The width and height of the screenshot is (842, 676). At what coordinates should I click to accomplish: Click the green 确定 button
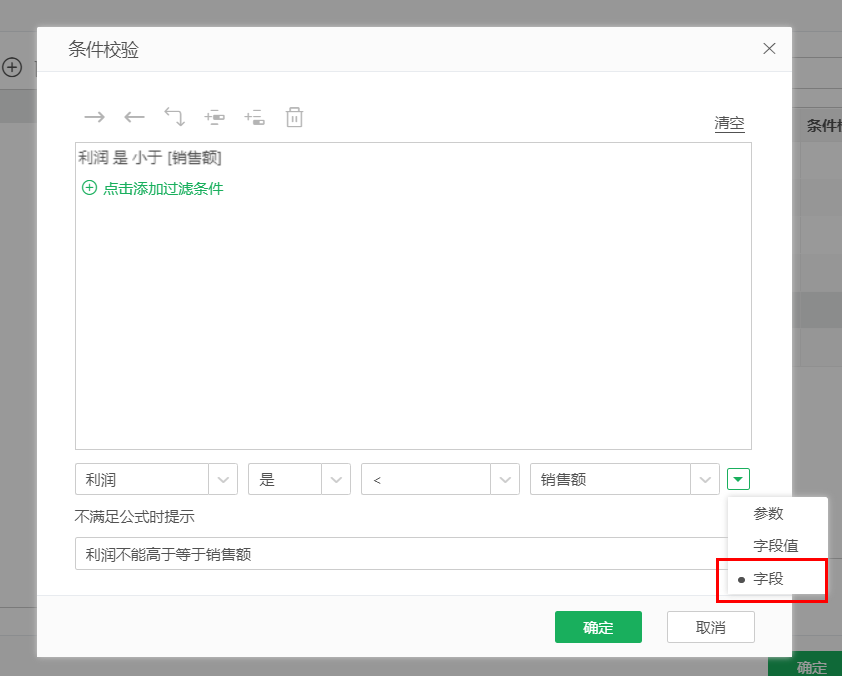pos(598,627)
